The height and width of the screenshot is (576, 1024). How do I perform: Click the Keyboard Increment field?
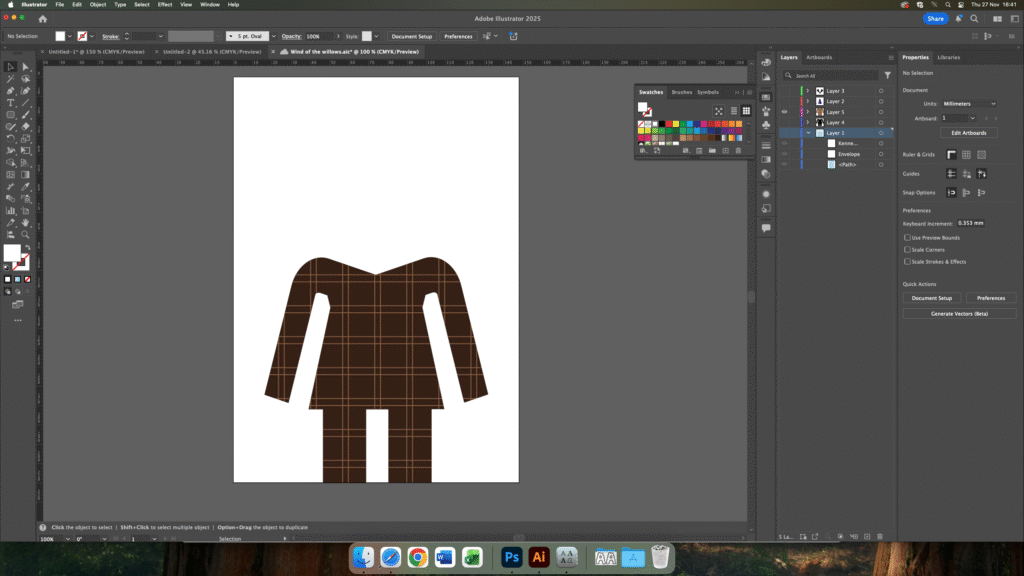click(970, 223)
